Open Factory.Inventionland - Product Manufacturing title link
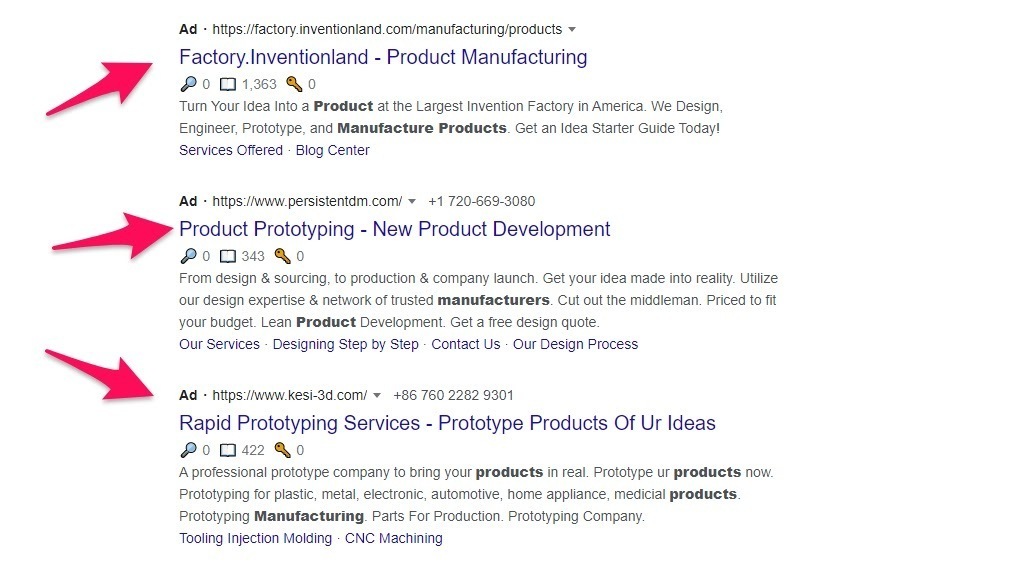The height and width of the screenshot is (582, 1010). tap(383, 57)
